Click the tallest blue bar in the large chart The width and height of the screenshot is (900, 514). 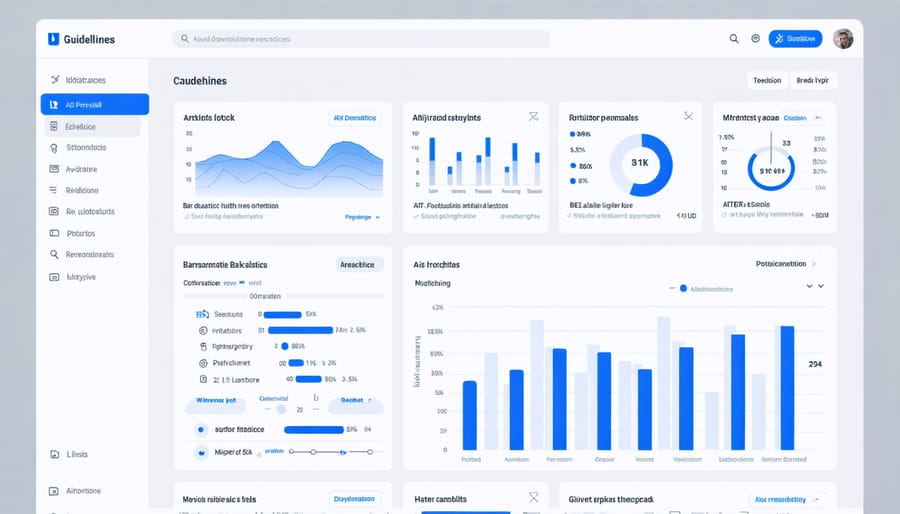coord(787,388)
